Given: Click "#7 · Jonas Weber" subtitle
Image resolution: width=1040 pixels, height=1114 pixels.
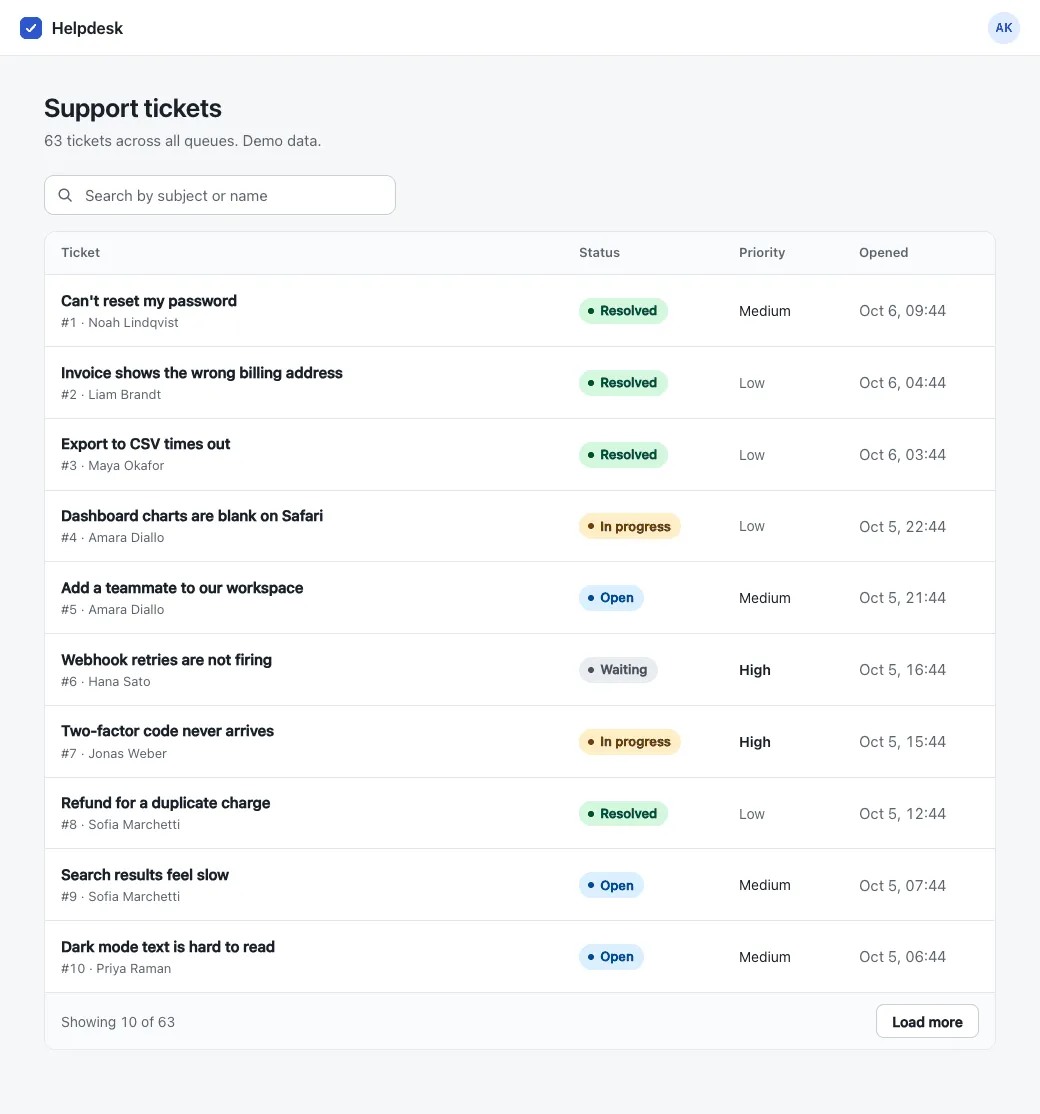Looking at the screenshot, I should pos(114,754).
